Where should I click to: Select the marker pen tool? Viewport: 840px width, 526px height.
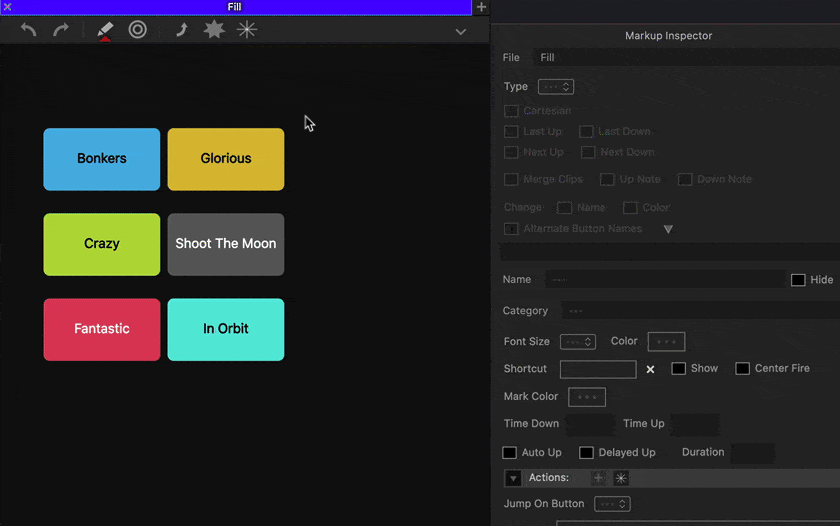[x=105, y=31]
